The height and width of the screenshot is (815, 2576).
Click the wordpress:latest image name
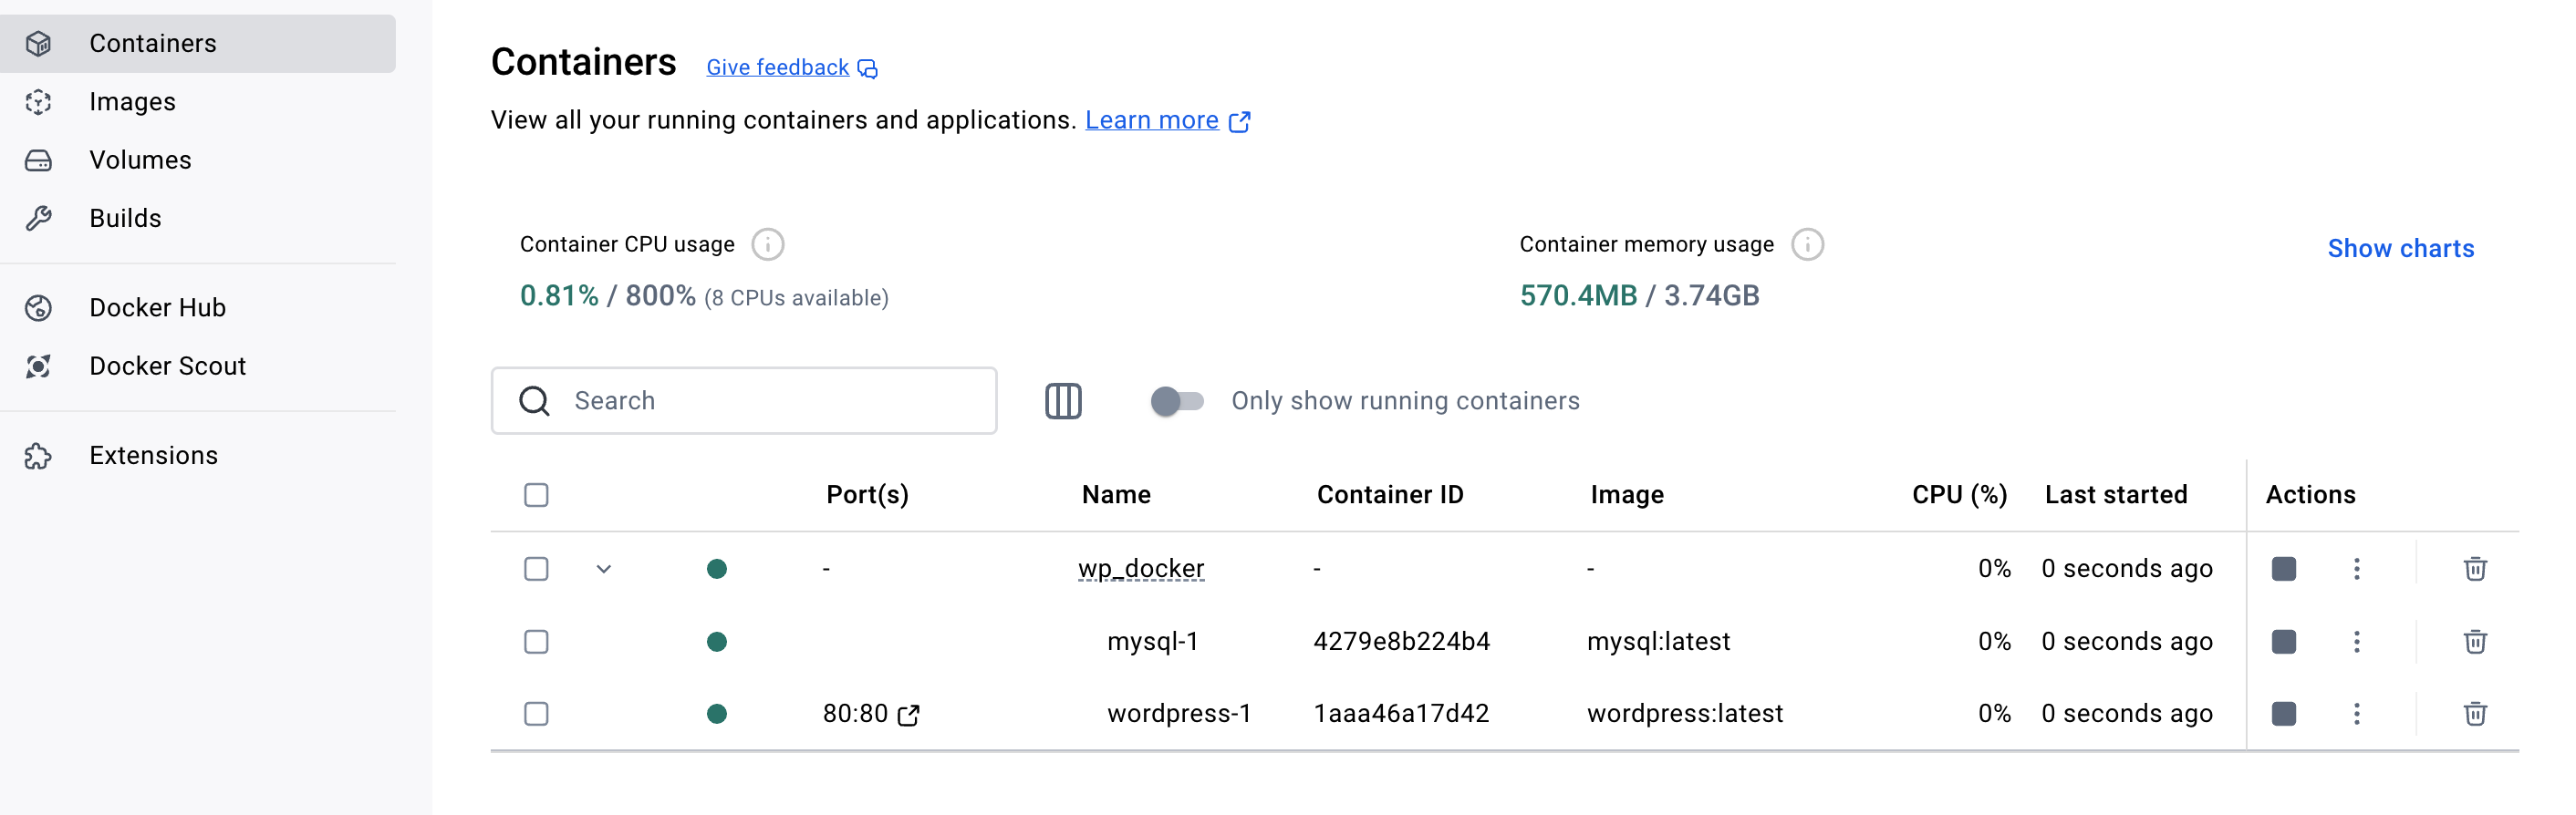1685,714
